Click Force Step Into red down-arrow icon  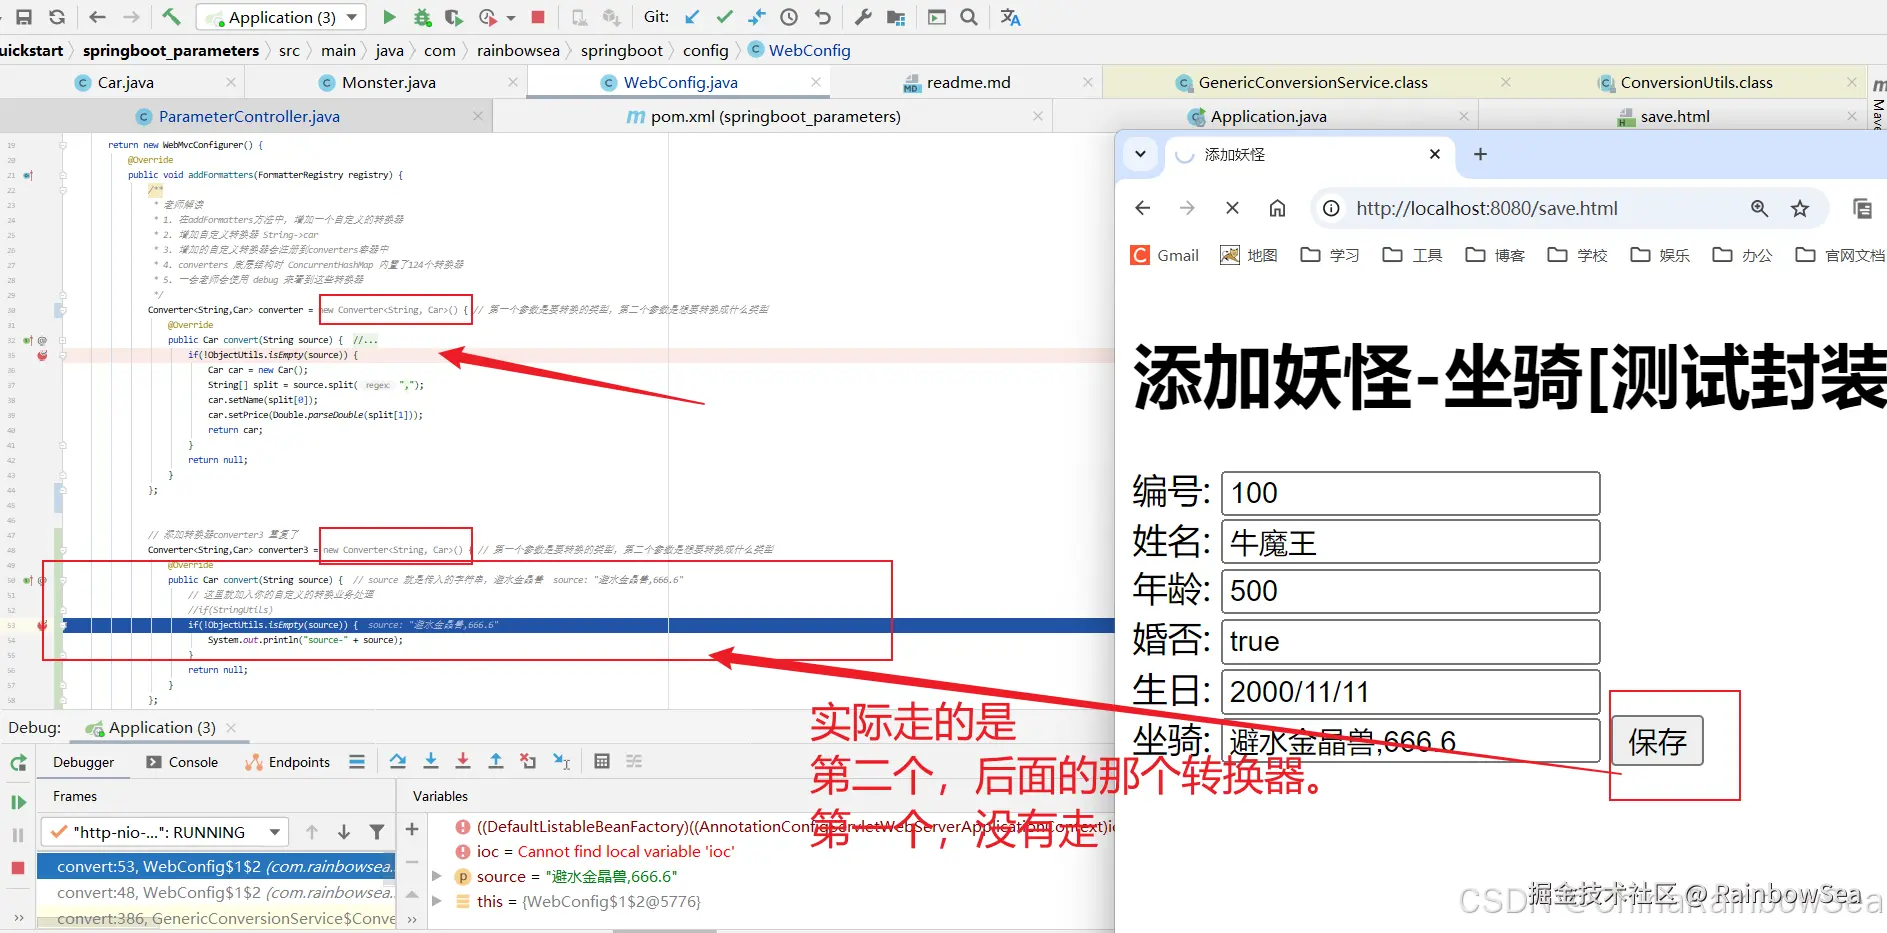click(x=463, y=761)
